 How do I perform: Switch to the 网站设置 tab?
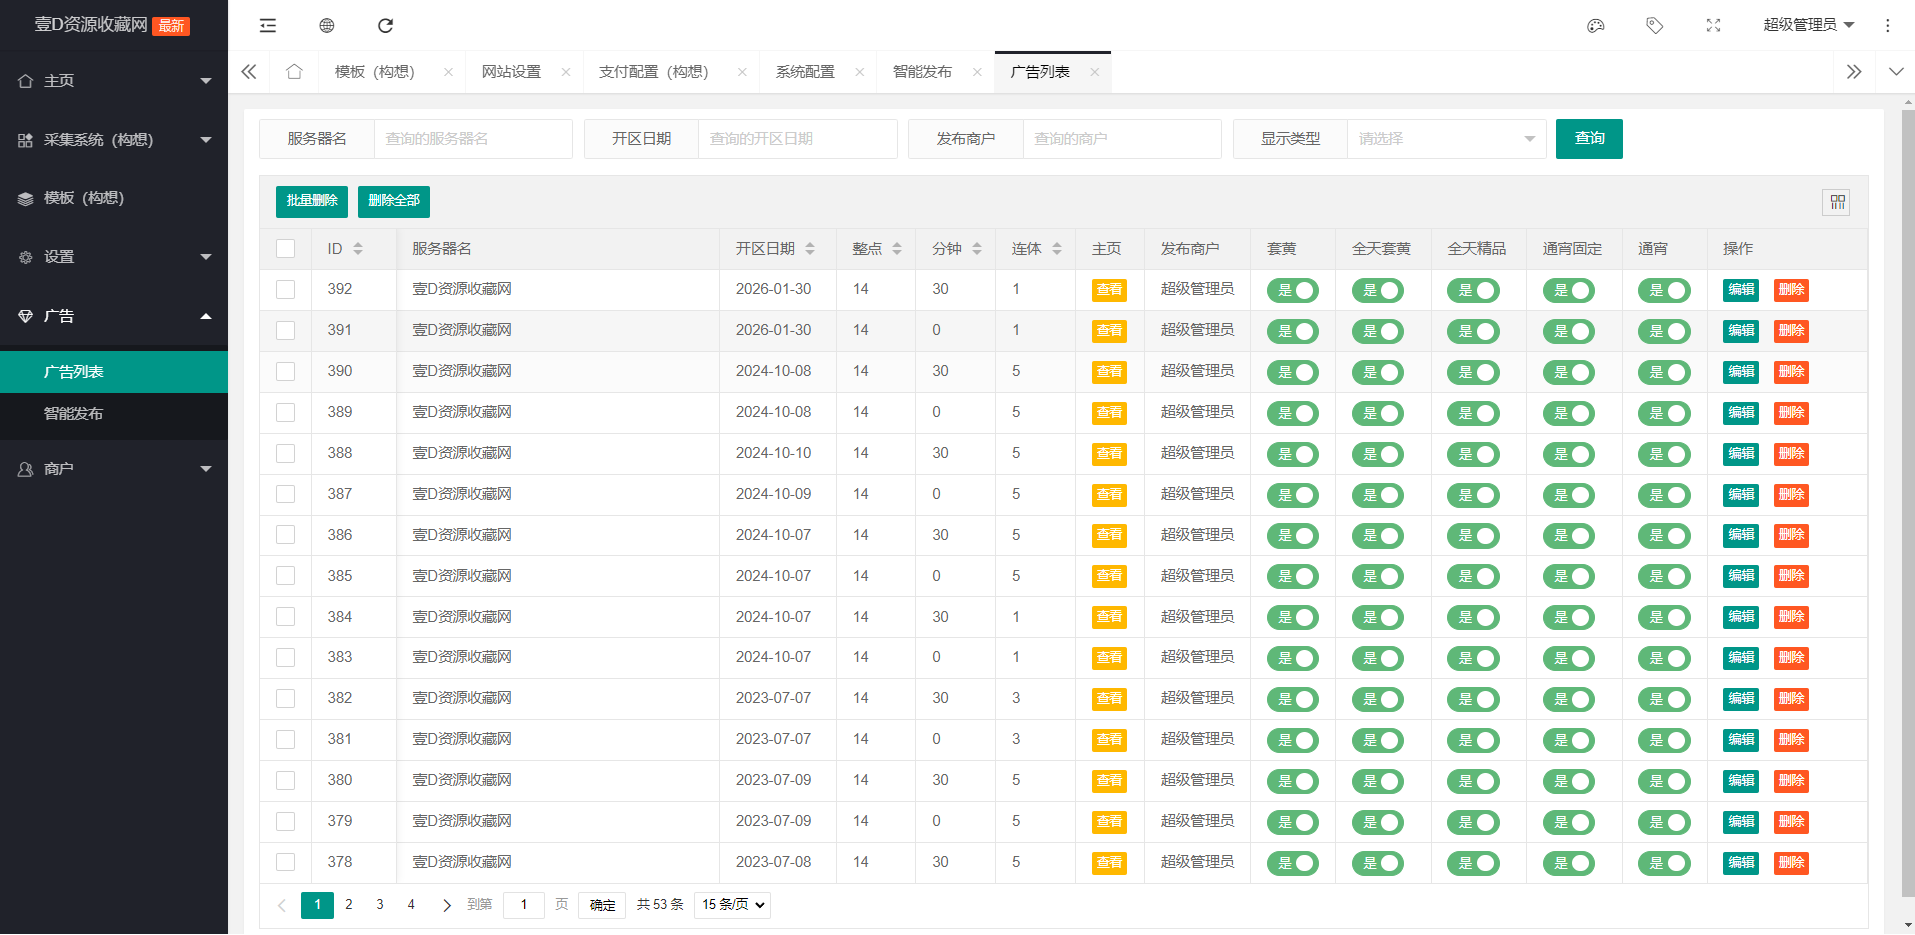point(511,72)
